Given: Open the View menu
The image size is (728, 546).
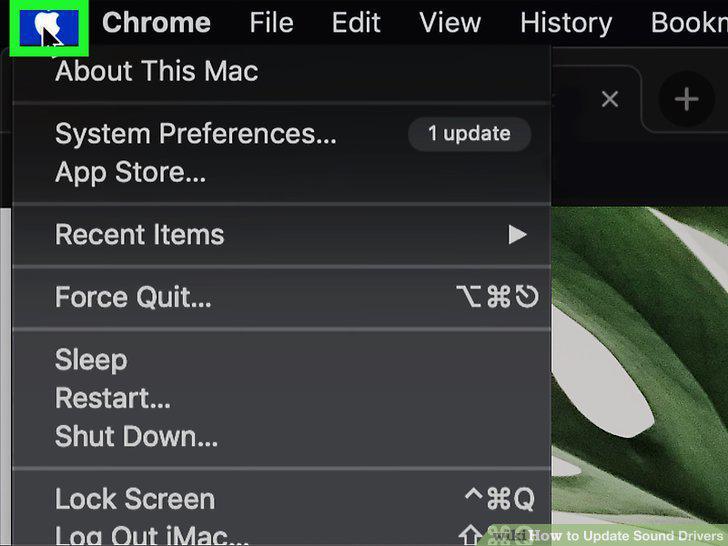Looking at the screenshot, I should (450, 22).
